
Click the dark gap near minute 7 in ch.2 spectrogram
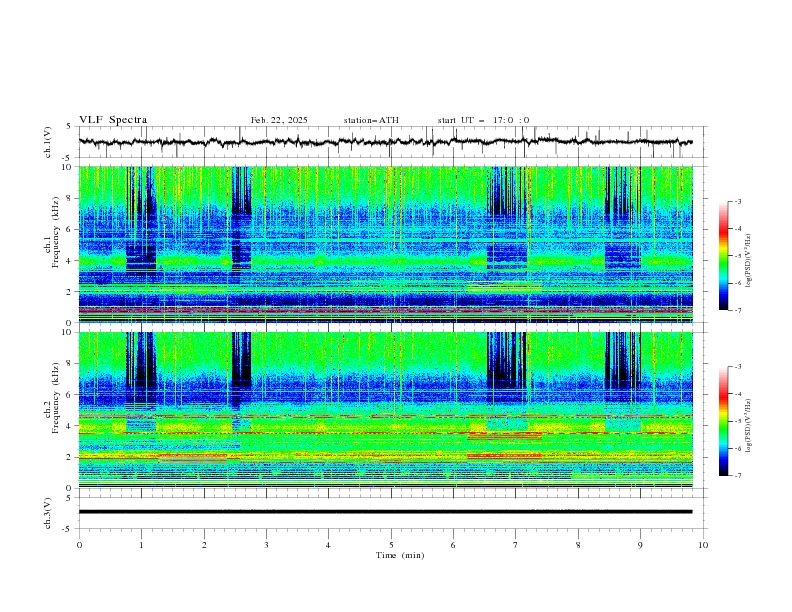click(506, 361)
